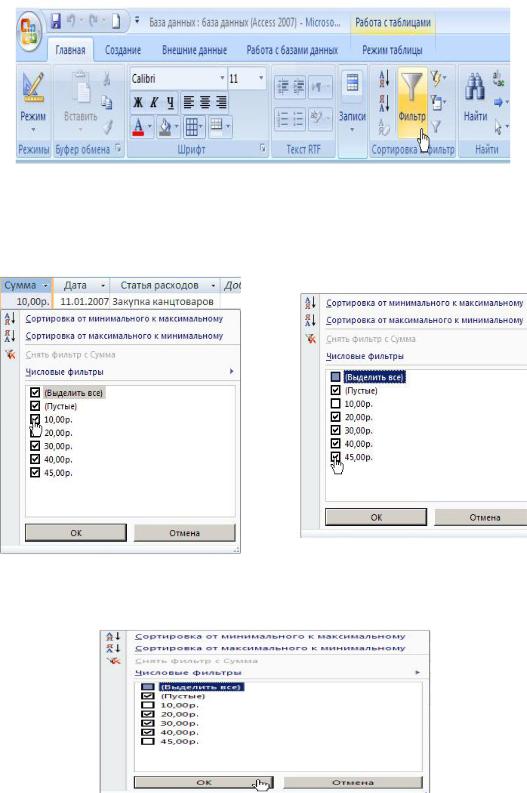Click the new blank document icon in quick access
The image size is (527, 793).
tap(116, 22)
